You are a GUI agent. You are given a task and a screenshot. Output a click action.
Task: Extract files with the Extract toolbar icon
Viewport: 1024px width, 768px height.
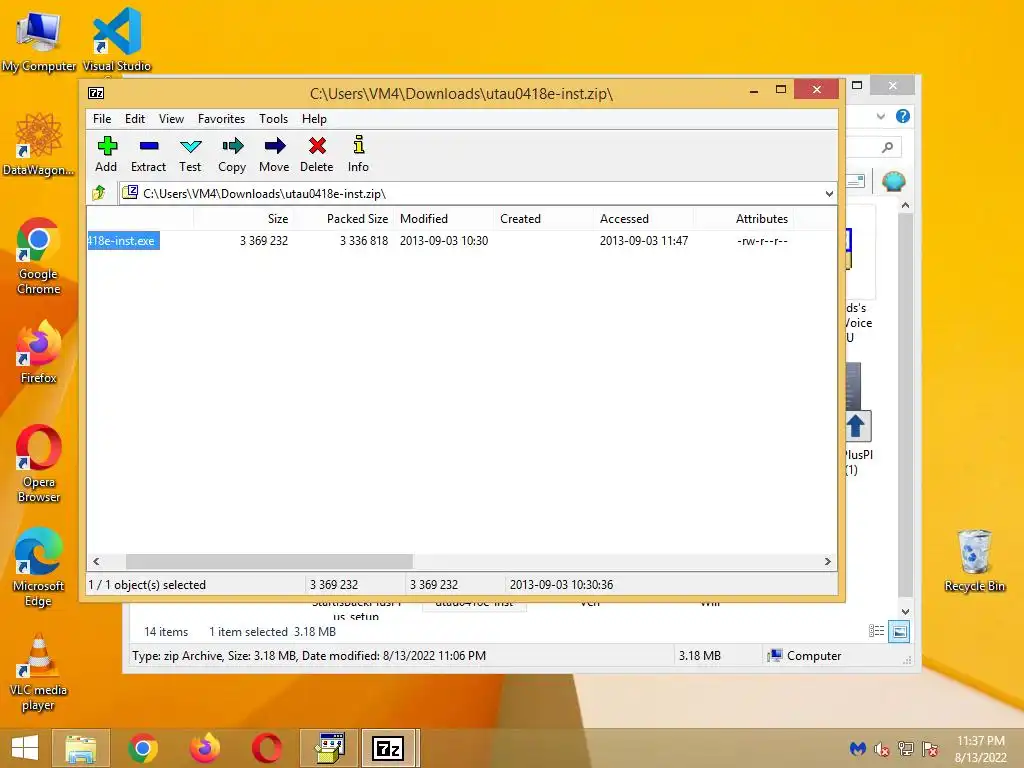(x=148, y=154)
